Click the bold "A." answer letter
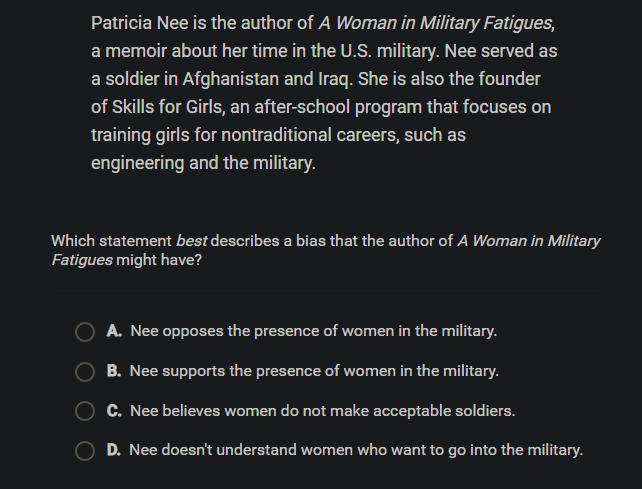Viewport: 642px width, 489px height. click(114, 331)
